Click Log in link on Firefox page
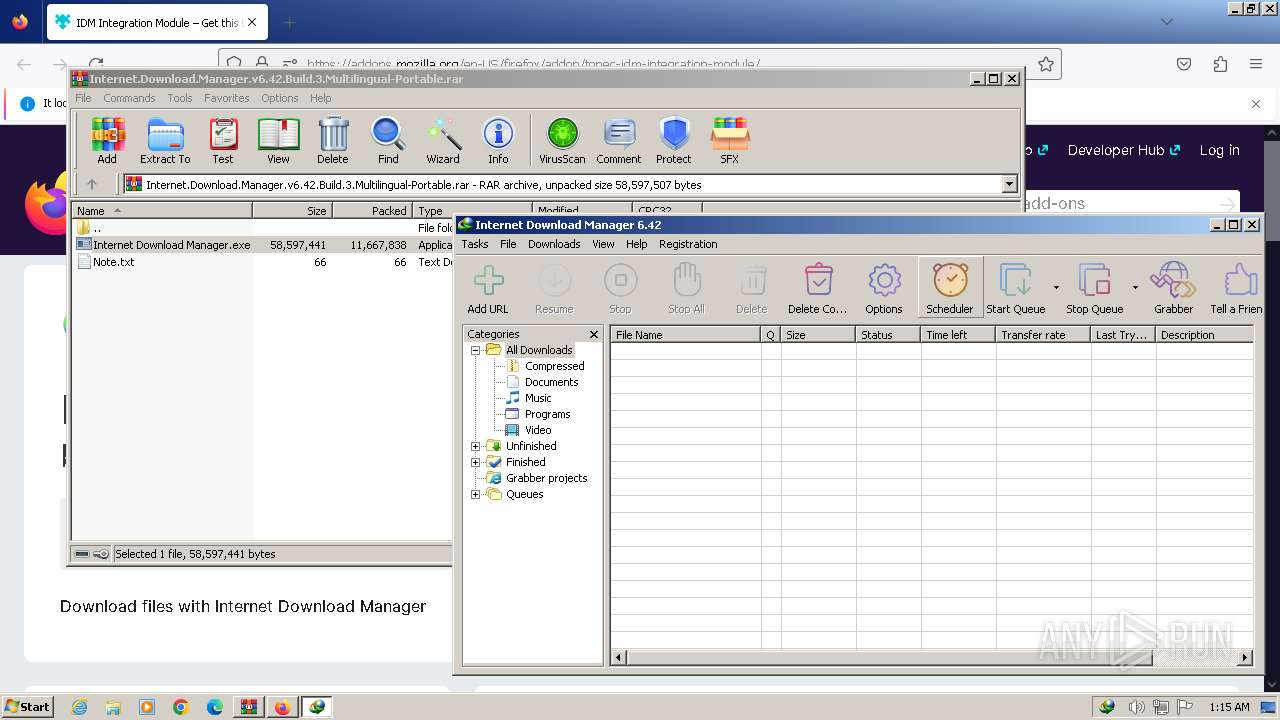This screenshot has width=1280, height=720. click(1219, 150)
